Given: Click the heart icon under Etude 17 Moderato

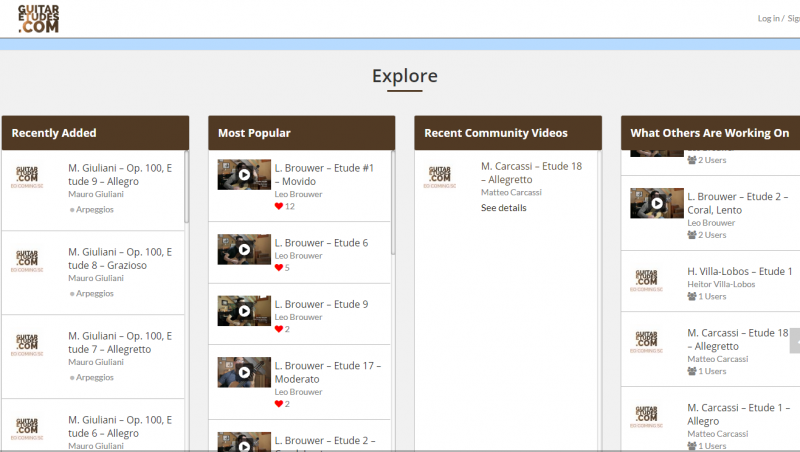Looking at the screenshot, I should pos(279,404).
